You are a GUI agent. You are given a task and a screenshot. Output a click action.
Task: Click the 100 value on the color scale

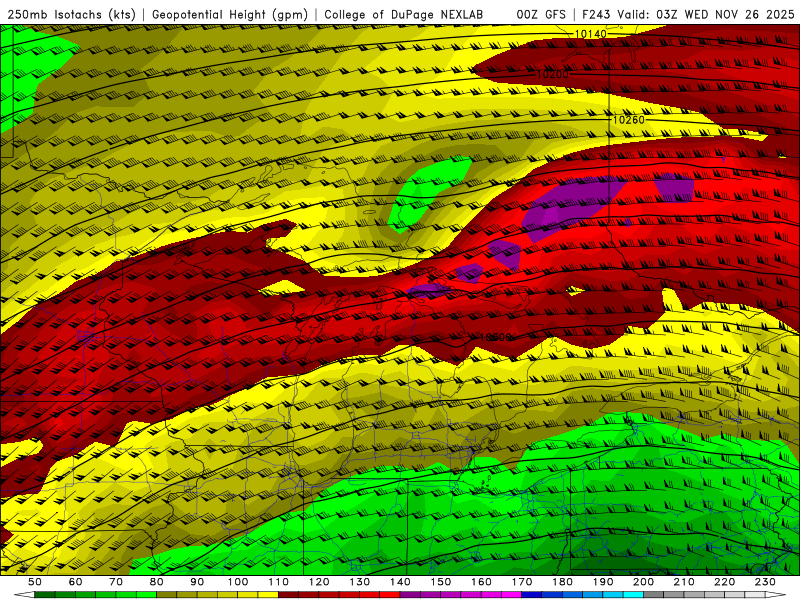[238, 582]
